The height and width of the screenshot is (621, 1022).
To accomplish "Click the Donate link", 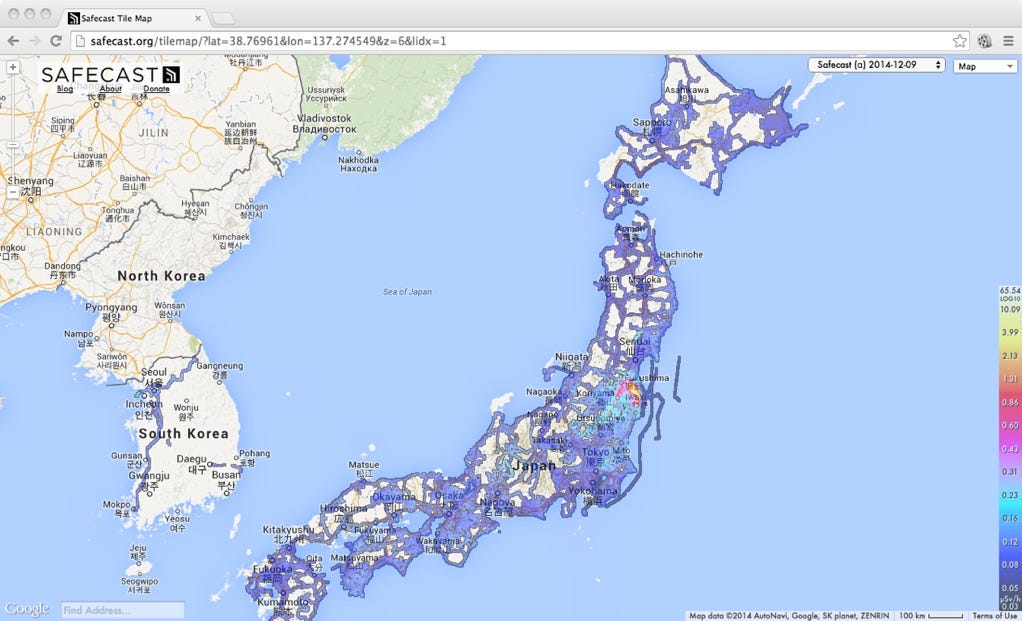I will (157, 88).
